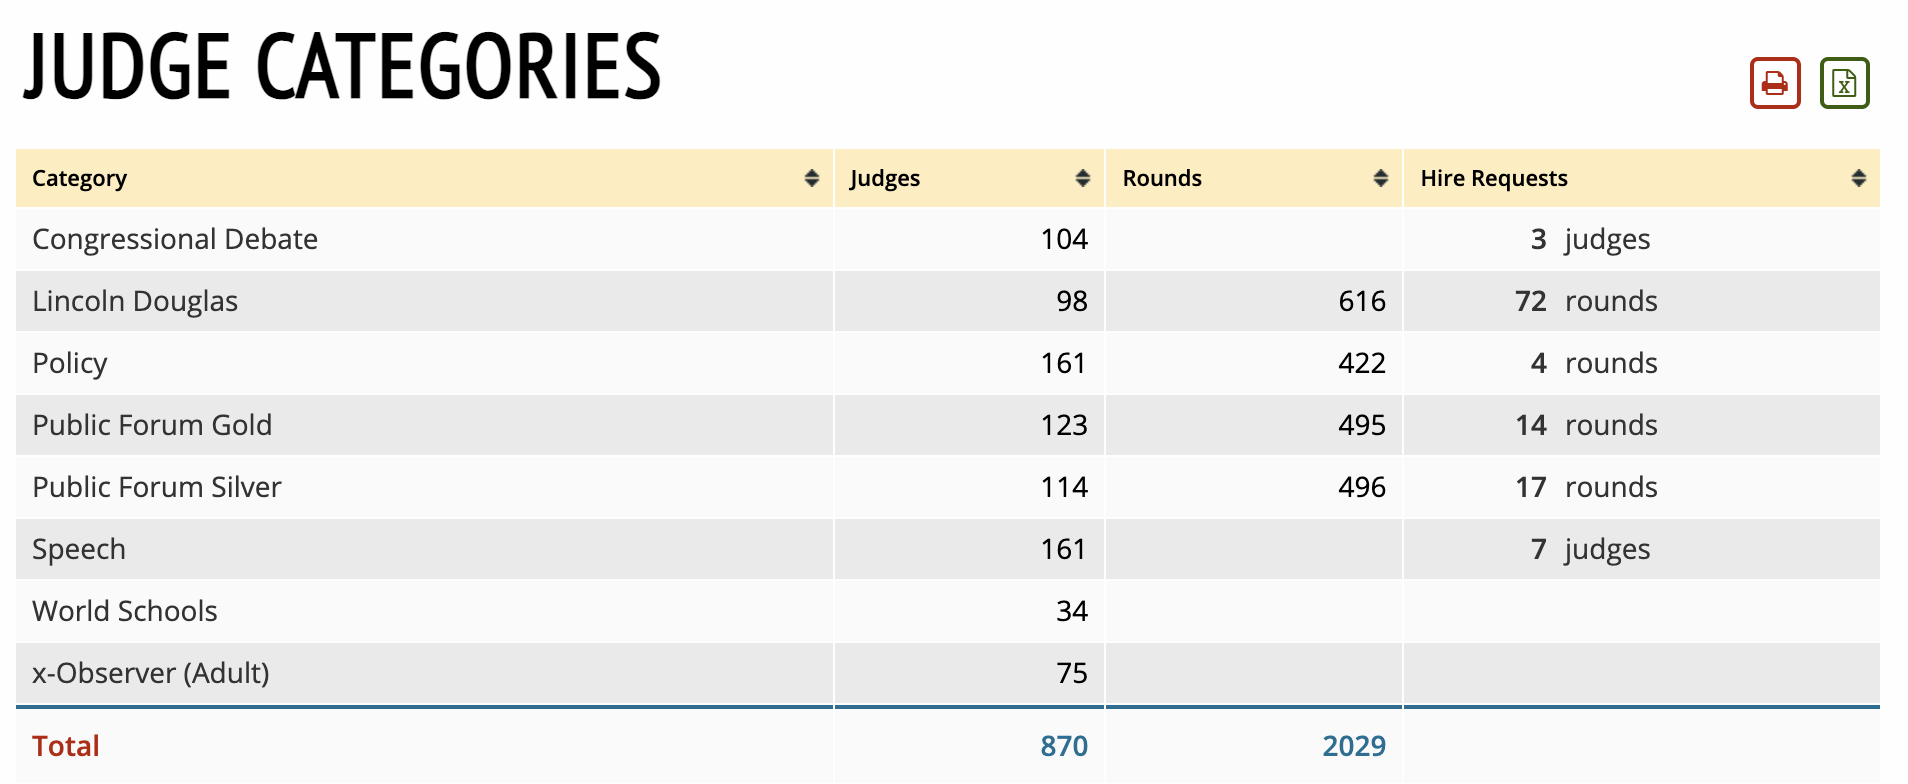Click the total rounds count 2029
Viewport: 1908px width, 784px height.
(1353, 746)
